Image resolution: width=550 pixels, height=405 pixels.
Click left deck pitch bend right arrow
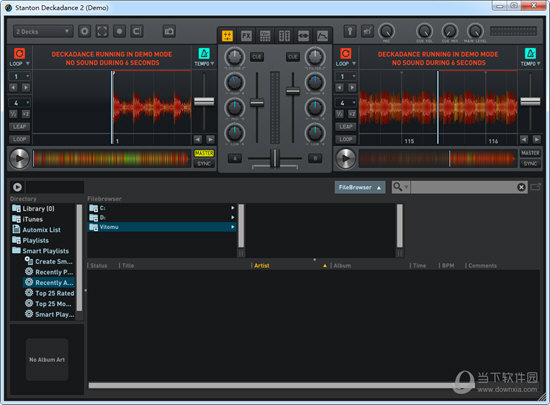point(210,140)
